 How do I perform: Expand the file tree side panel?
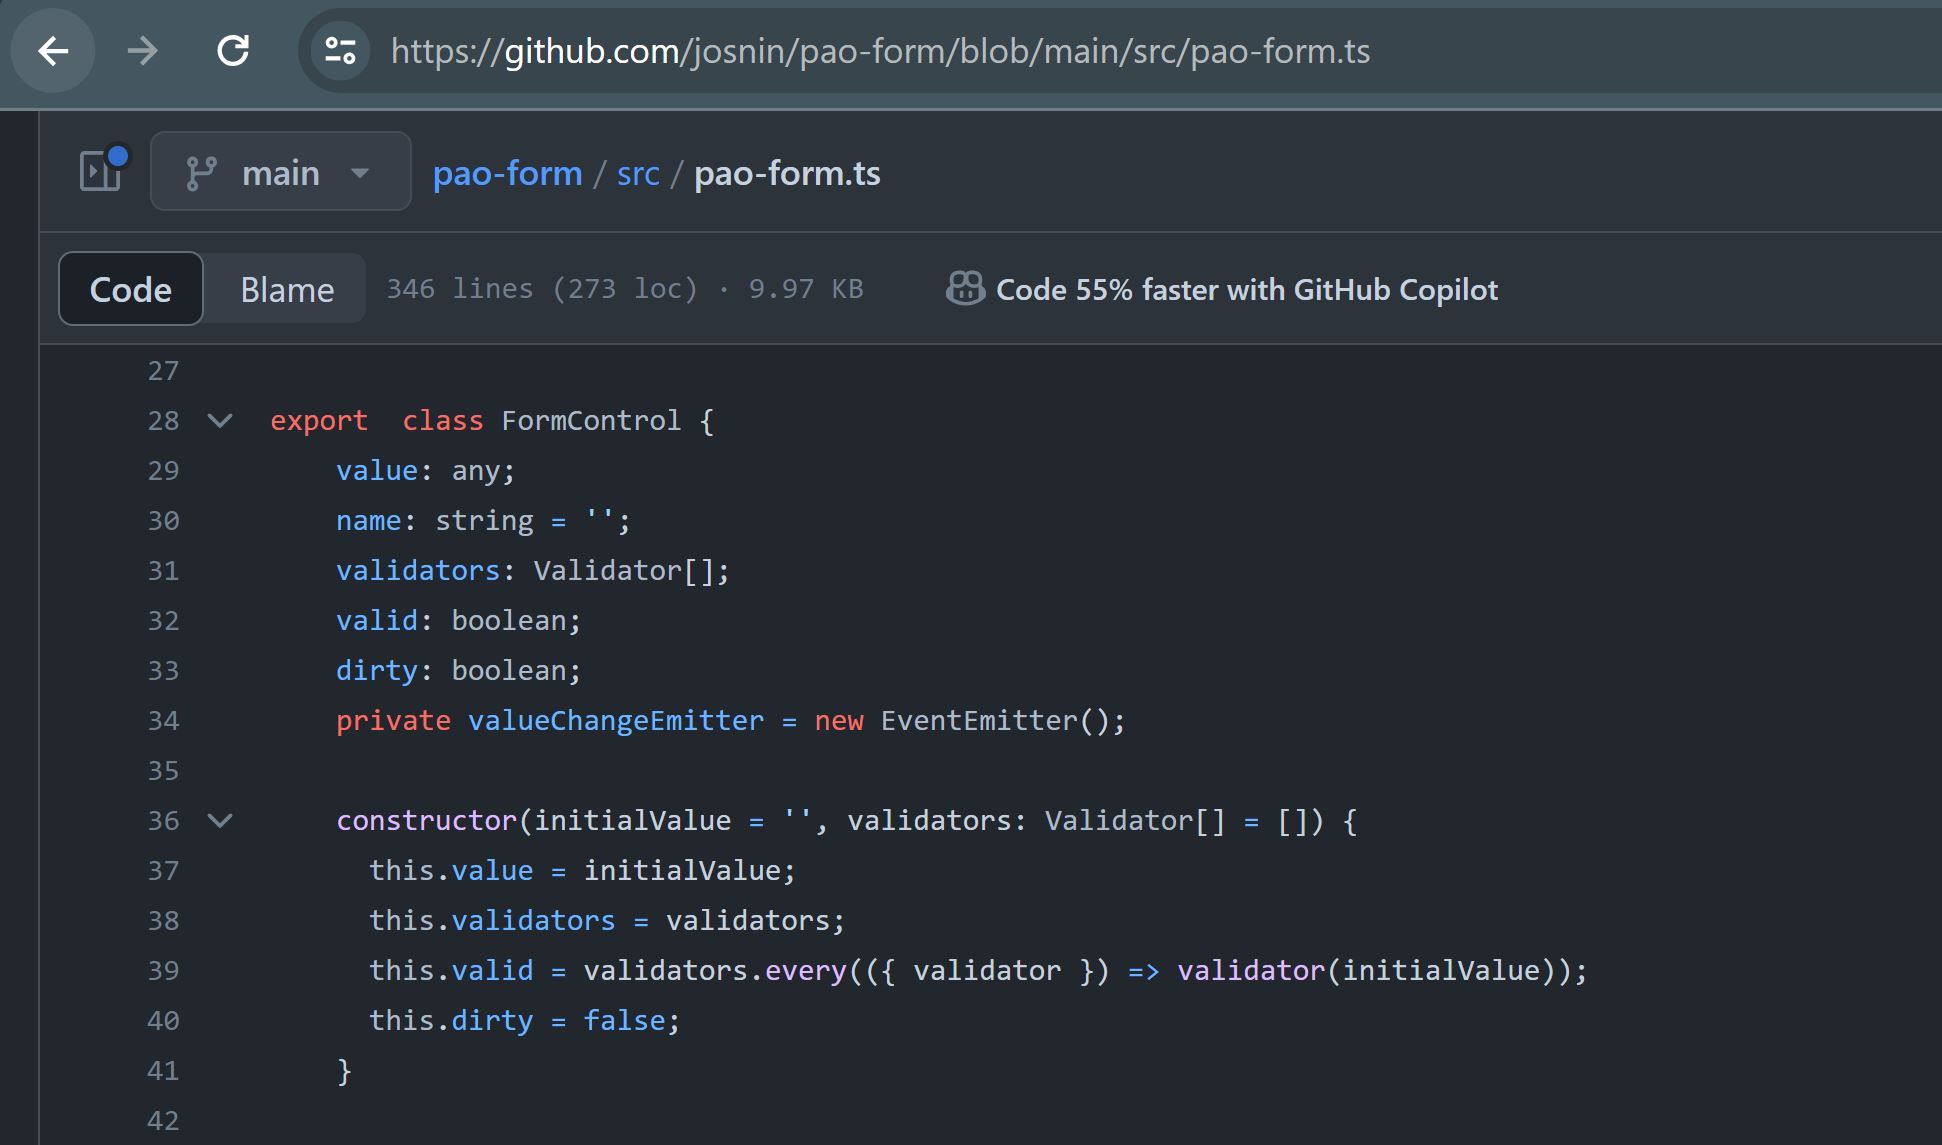(x=103, y=170)
